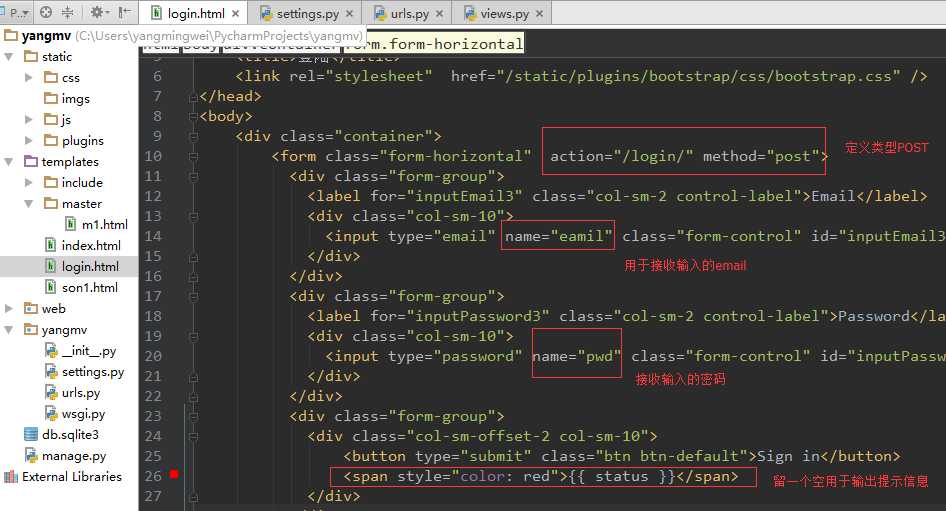Open login.html in the project tree

coord(90,266)
